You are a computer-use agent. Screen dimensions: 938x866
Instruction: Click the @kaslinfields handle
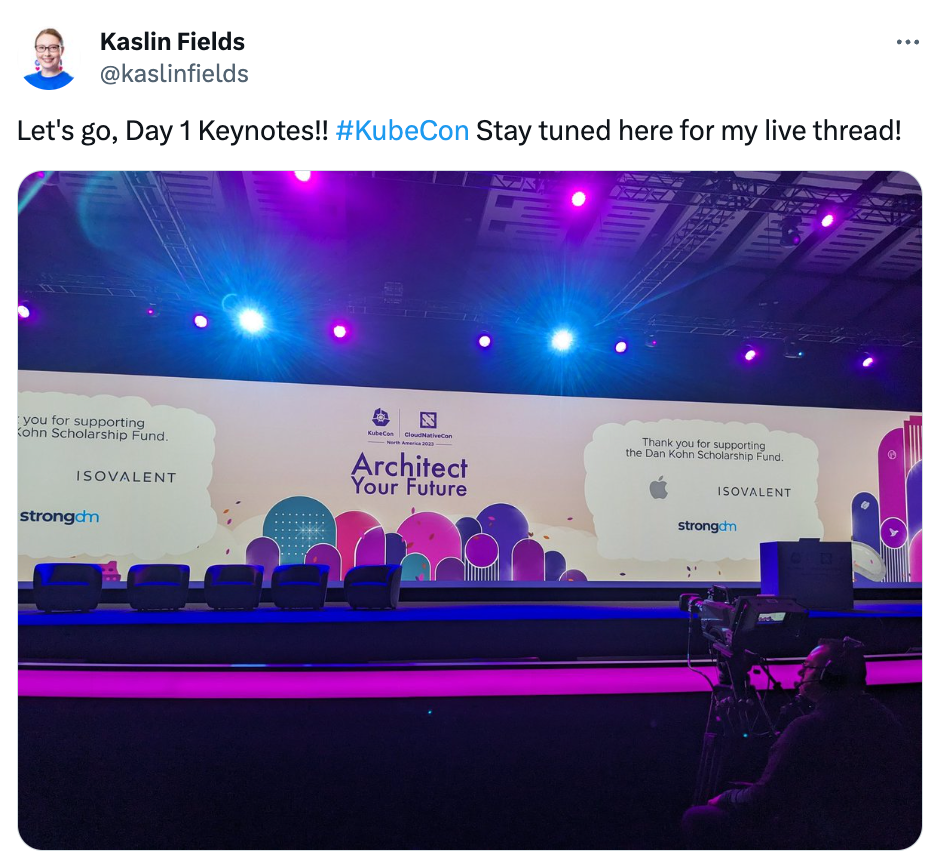coord(174,74)
